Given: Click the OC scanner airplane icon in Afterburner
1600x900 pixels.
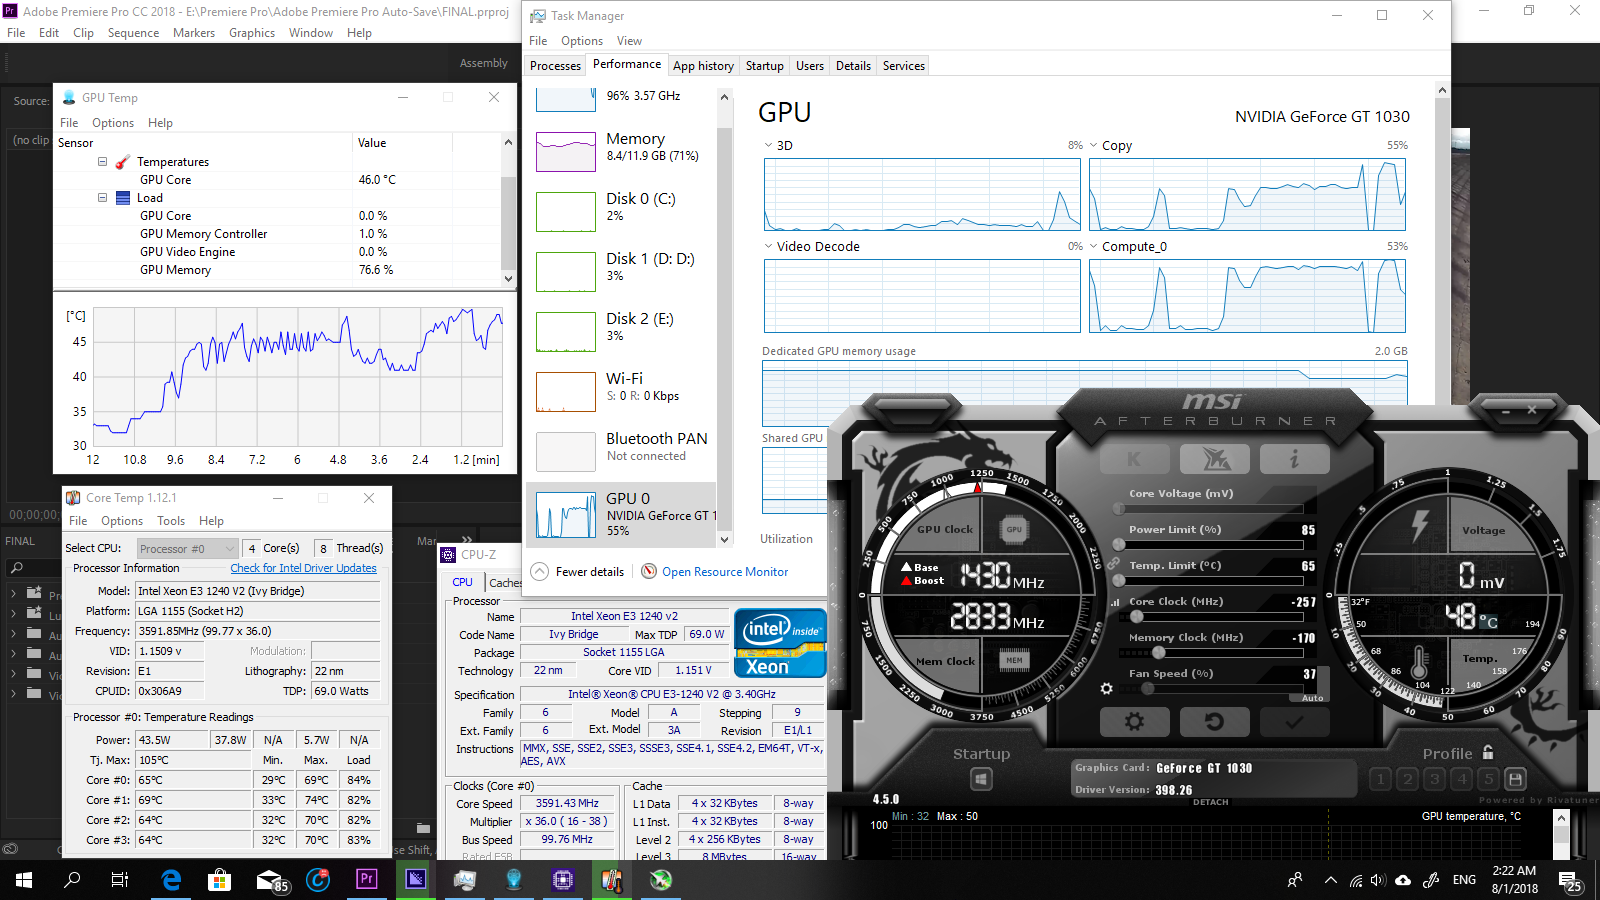Looking at the screenshot, I should coord(1215,459).
